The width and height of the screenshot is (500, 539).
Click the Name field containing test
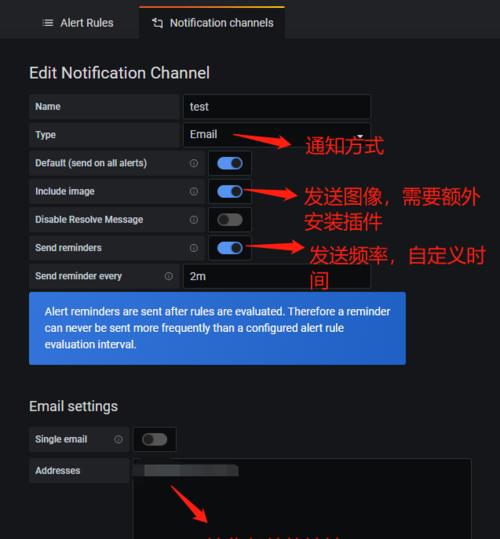click(x=277, y=107)
